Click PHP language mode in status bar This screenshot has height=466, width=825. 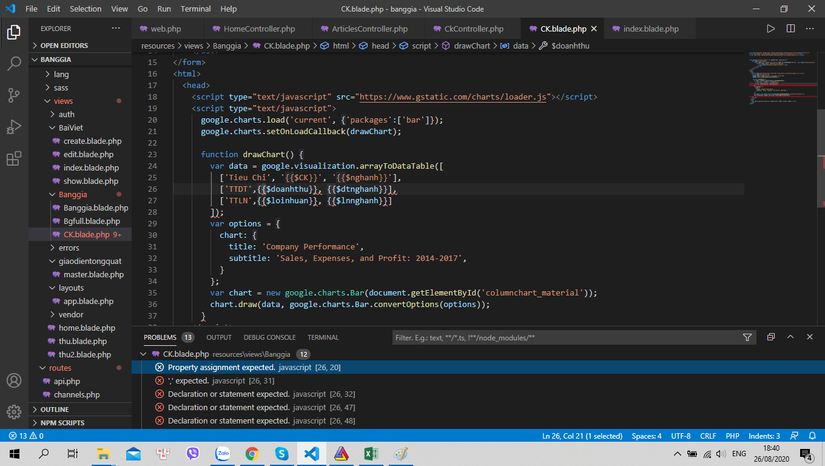point(731,436)
